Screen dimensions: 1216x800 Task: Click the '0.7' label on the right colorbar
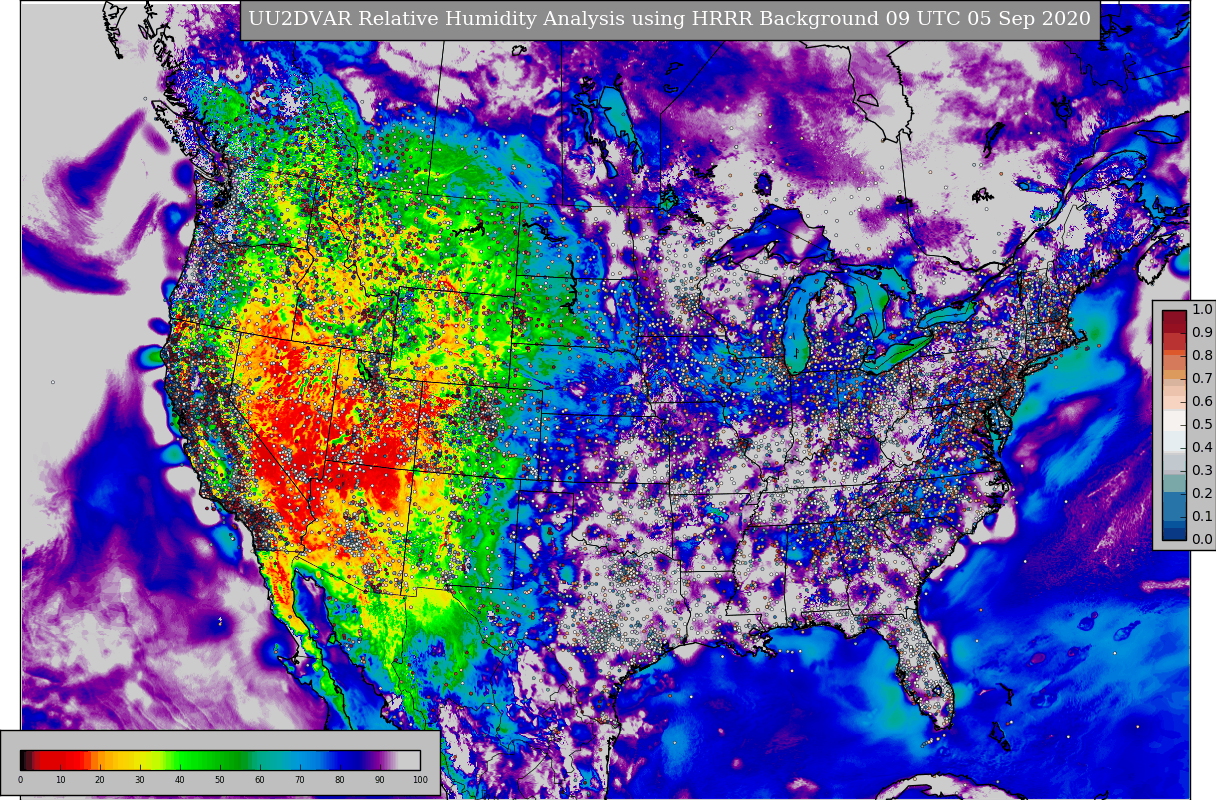click(x=1202, y=379)
